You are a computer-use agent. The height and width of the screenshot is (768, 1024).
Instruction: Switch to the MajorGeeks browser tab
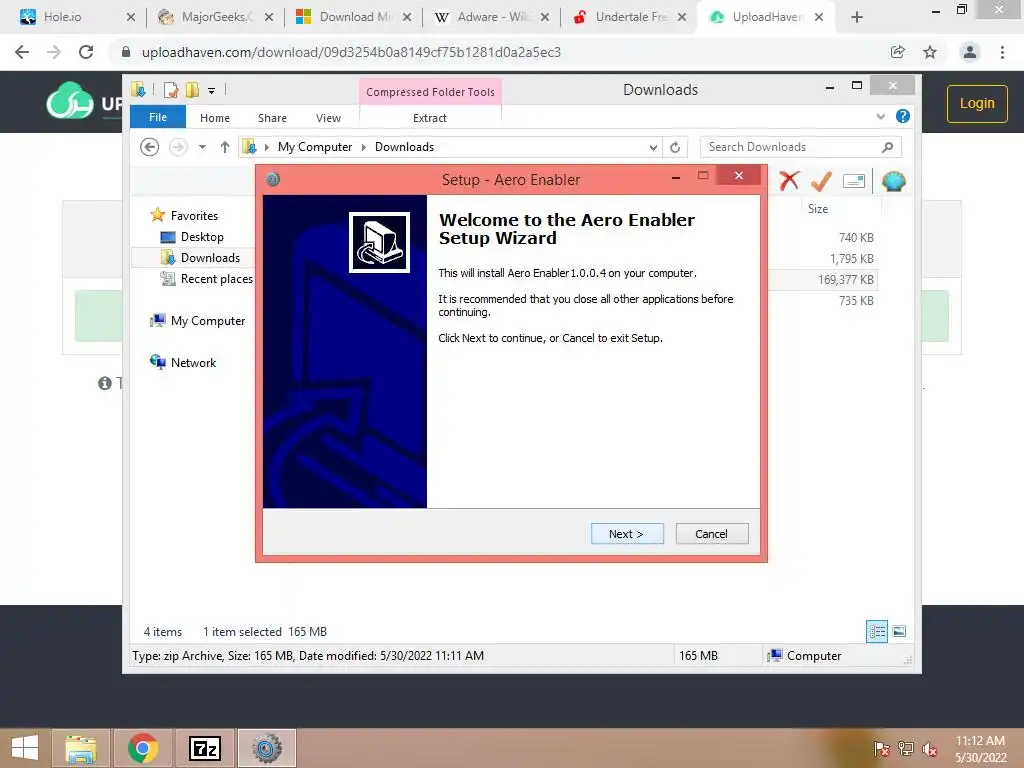point(216,17)
